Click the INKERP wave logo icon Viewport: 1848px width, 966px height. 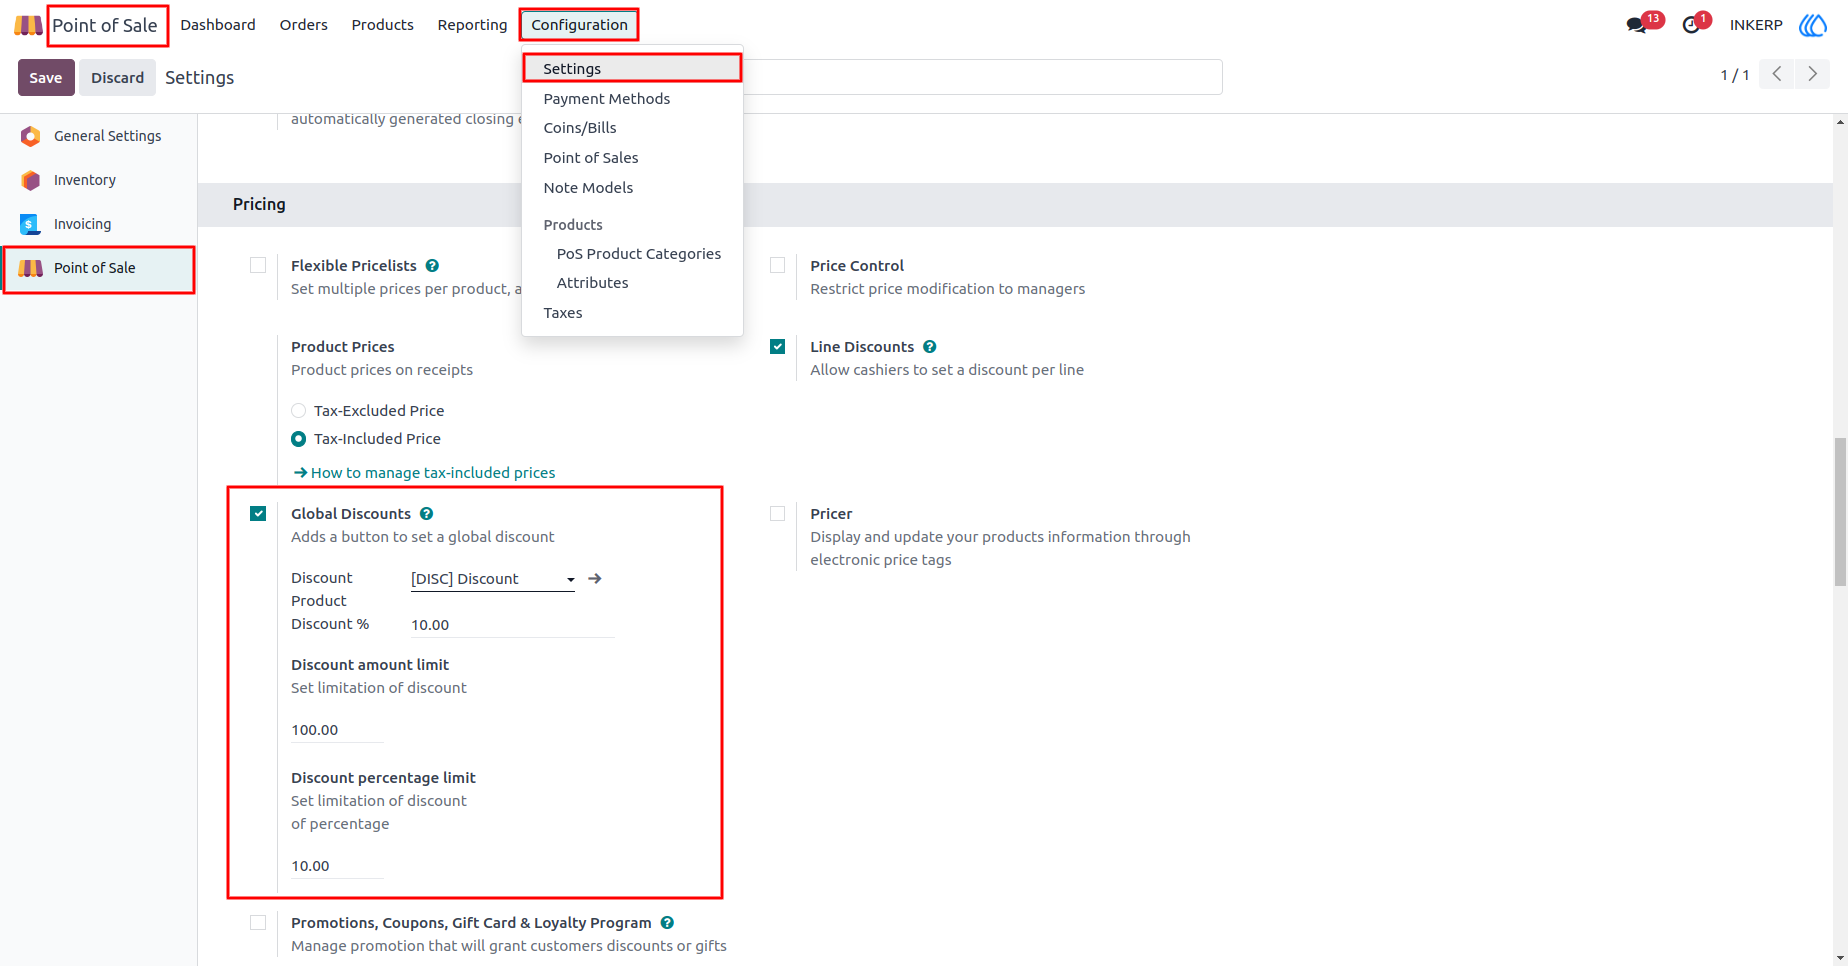pyautogui.click(x=1813, y=25)
